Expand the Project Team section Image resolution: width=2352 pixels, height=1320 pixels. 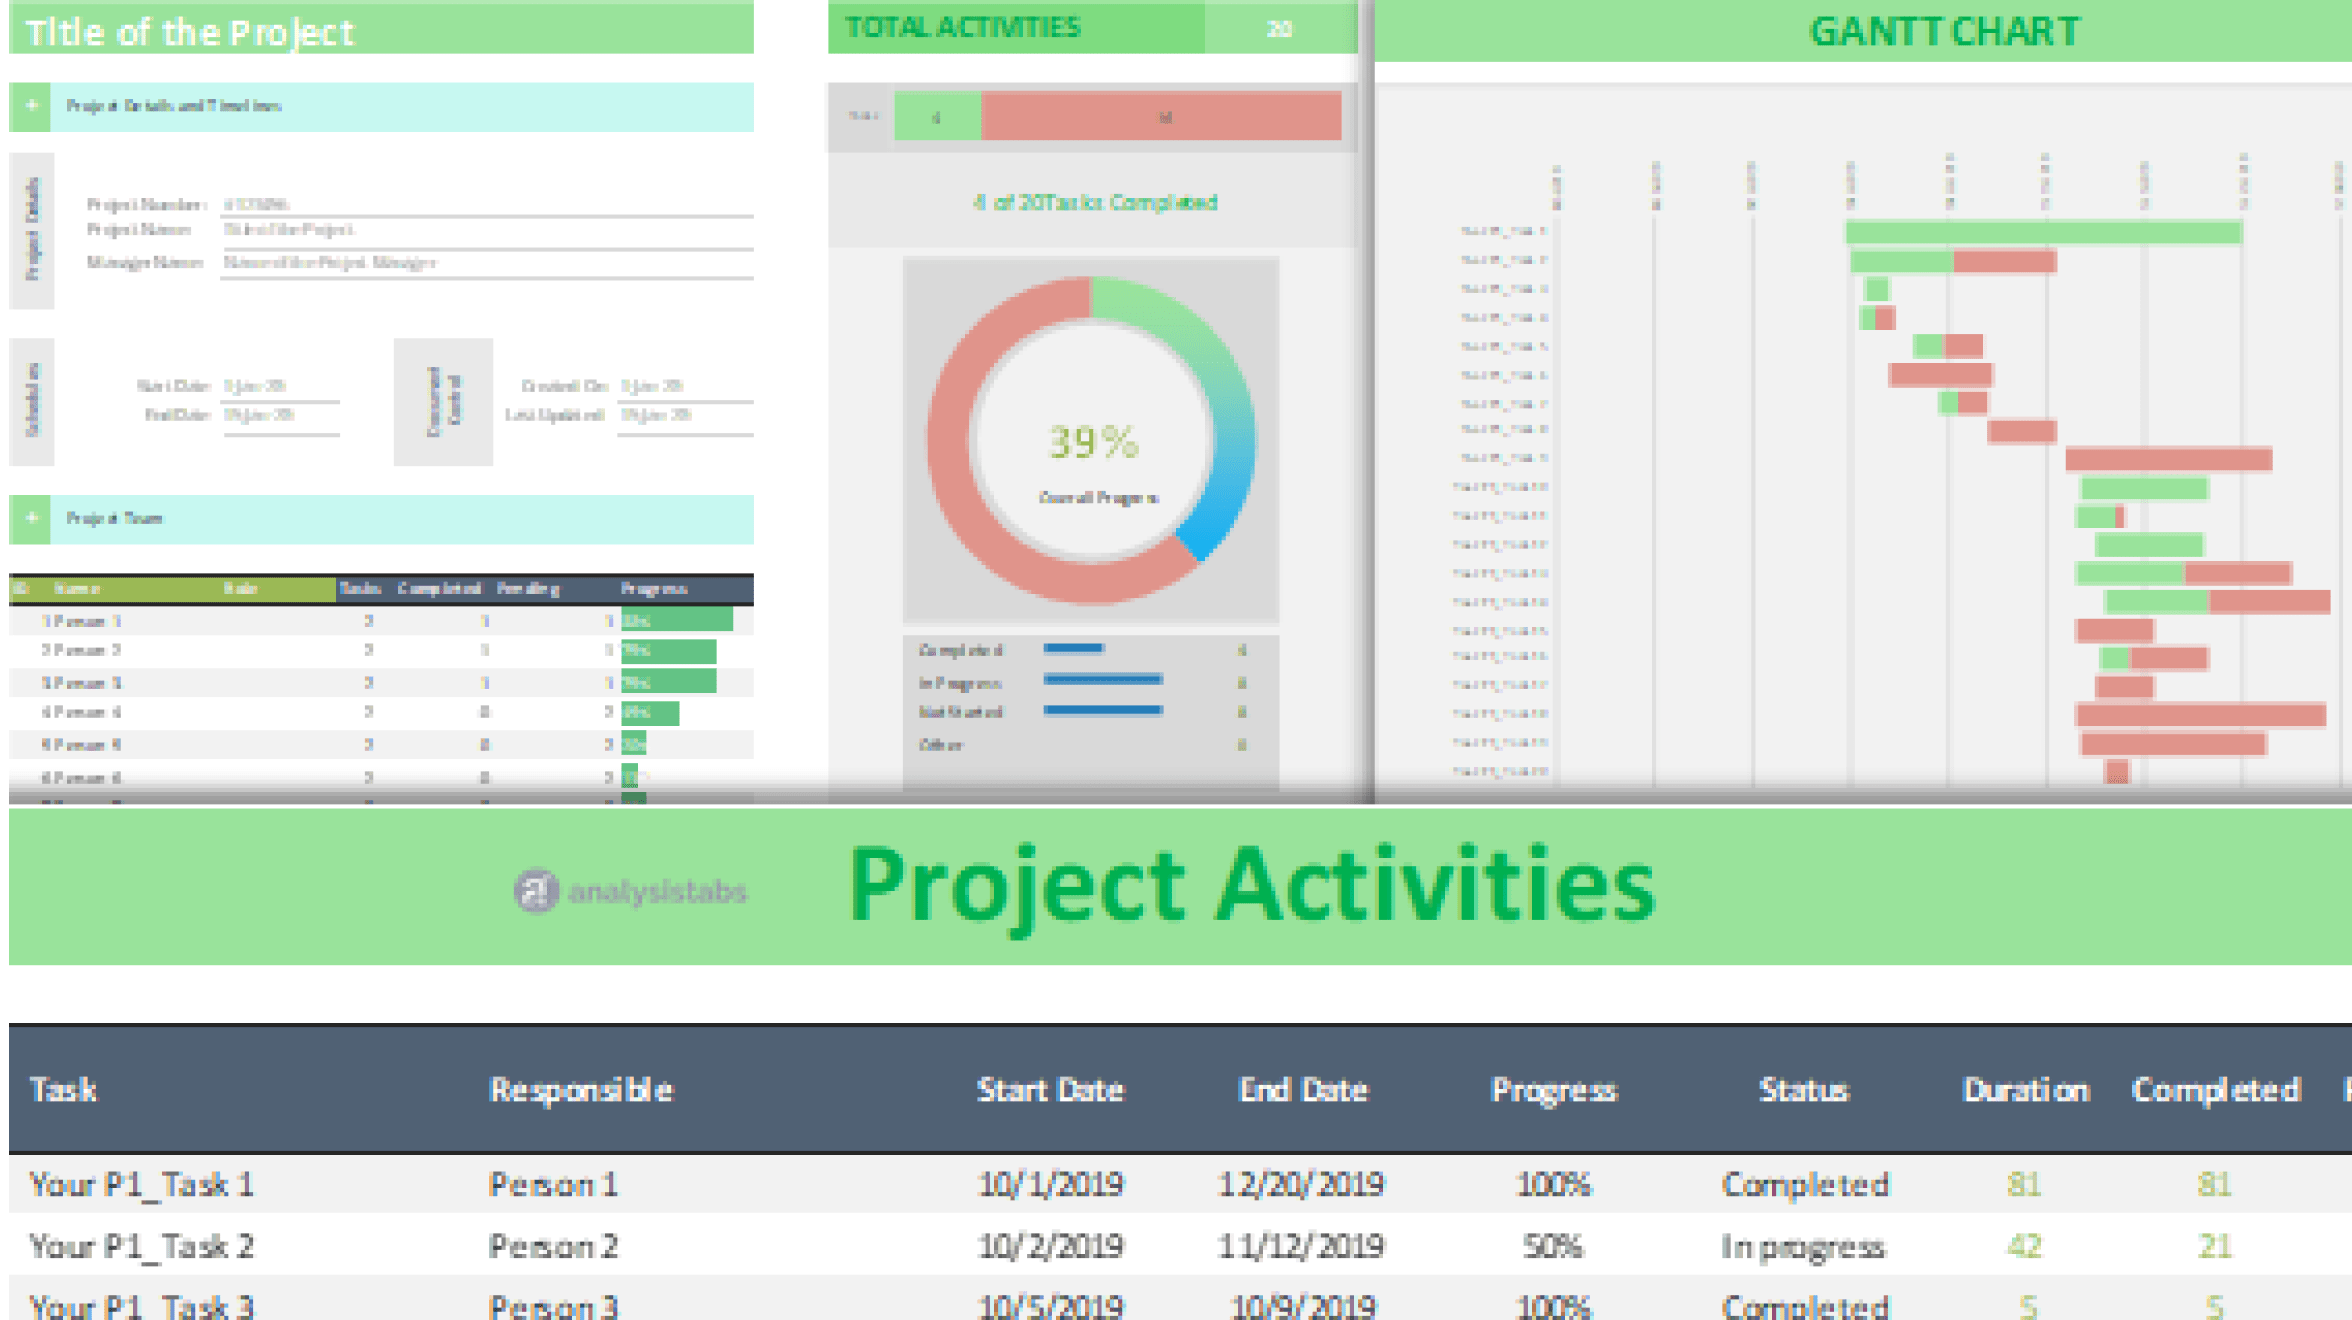pos(31,518)
